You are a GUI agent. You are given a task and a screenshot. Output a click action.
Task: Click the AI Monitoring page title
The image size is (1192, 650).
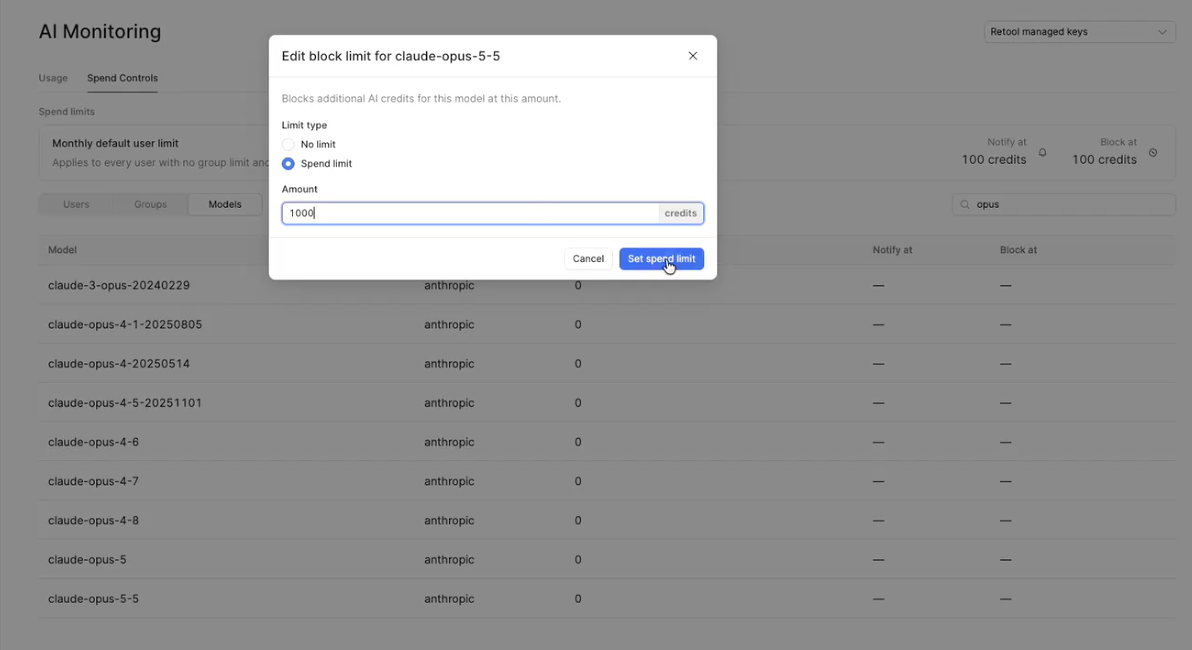point(100,32)
